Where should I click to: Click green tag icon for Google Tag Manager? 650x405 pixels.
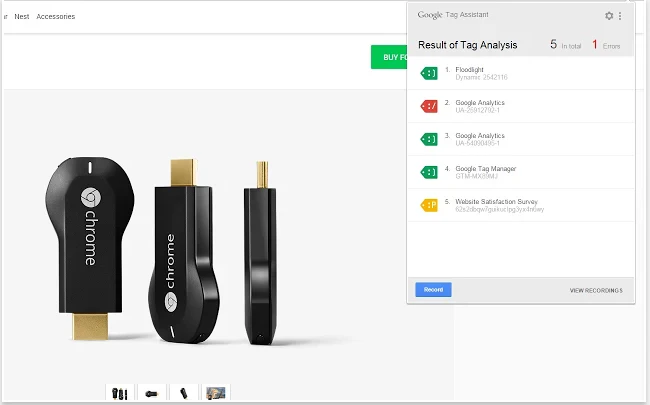coord(429,172)
